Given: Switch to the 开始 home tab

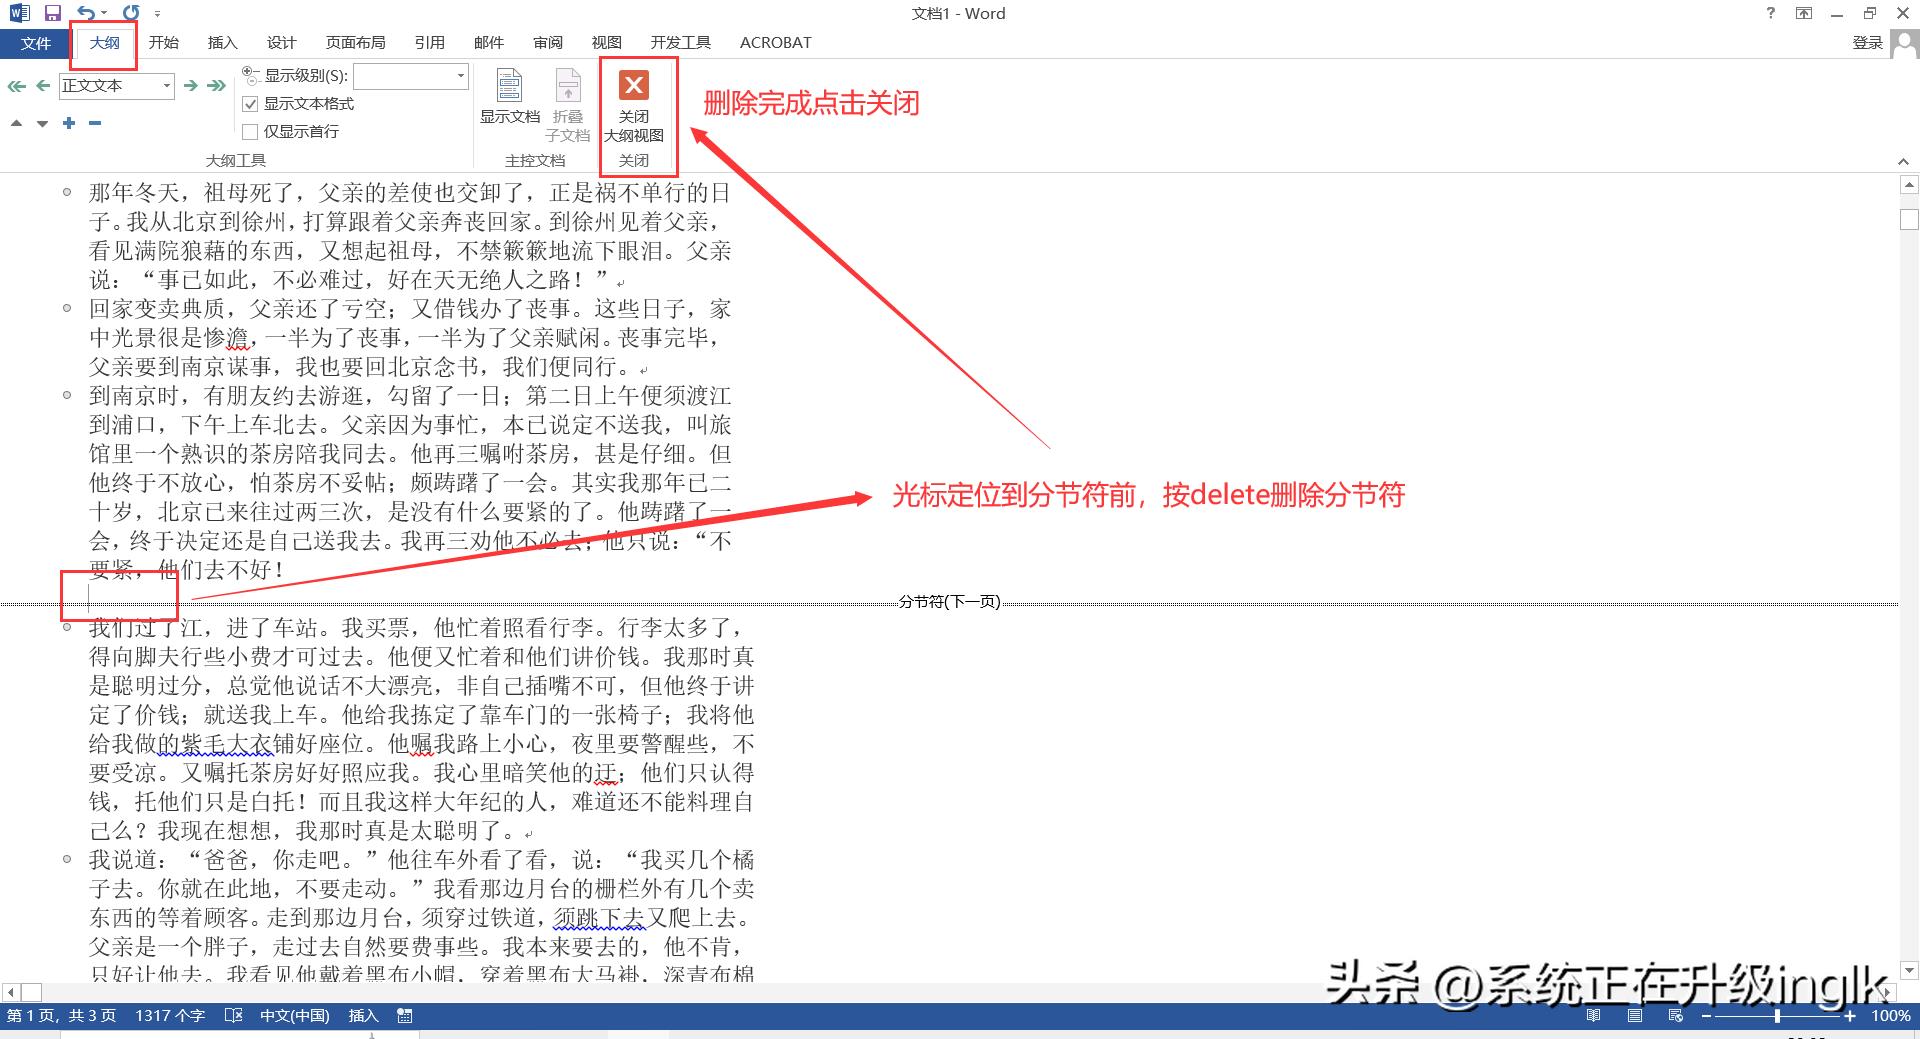Looking at the screenshot, I should (164, 43).
